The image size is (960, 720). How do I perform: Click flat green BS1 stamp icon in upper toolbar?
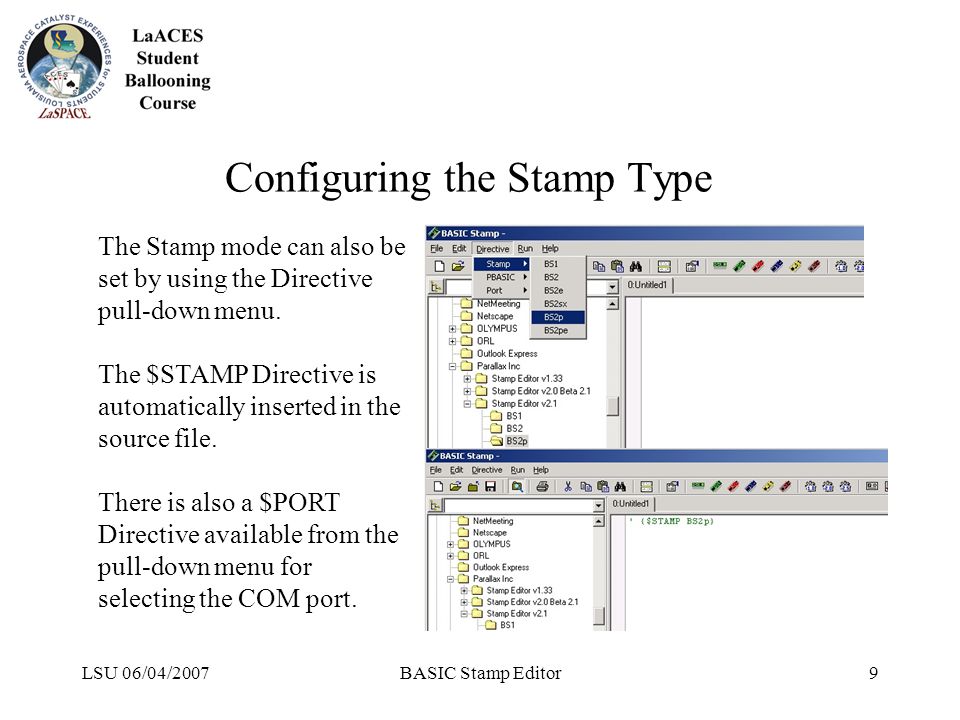[x=720, y=265]
